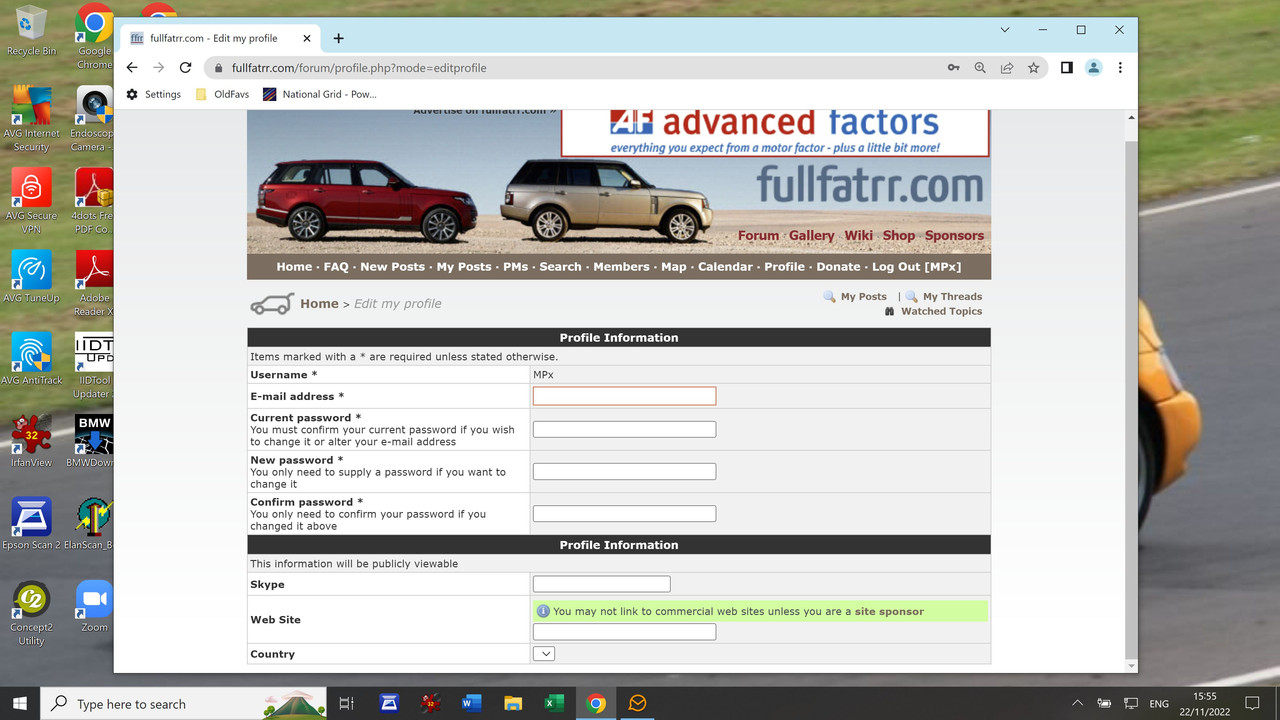Open FAQ in forum navigation bar

click(x=336, y=267)
